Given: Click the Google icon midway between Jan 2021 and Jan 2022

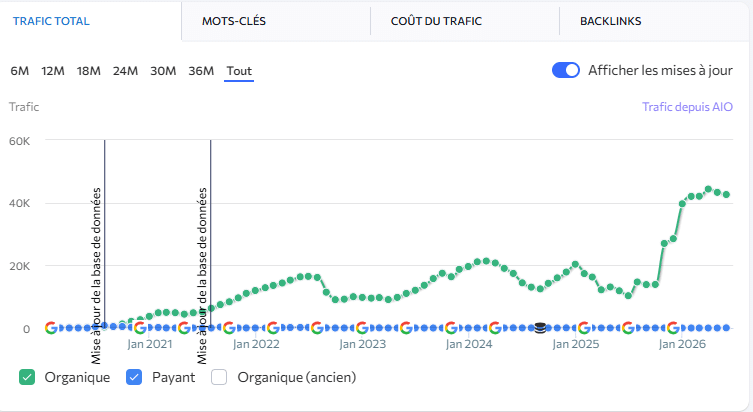Looking at the screenshot, I should coord(184,328).
